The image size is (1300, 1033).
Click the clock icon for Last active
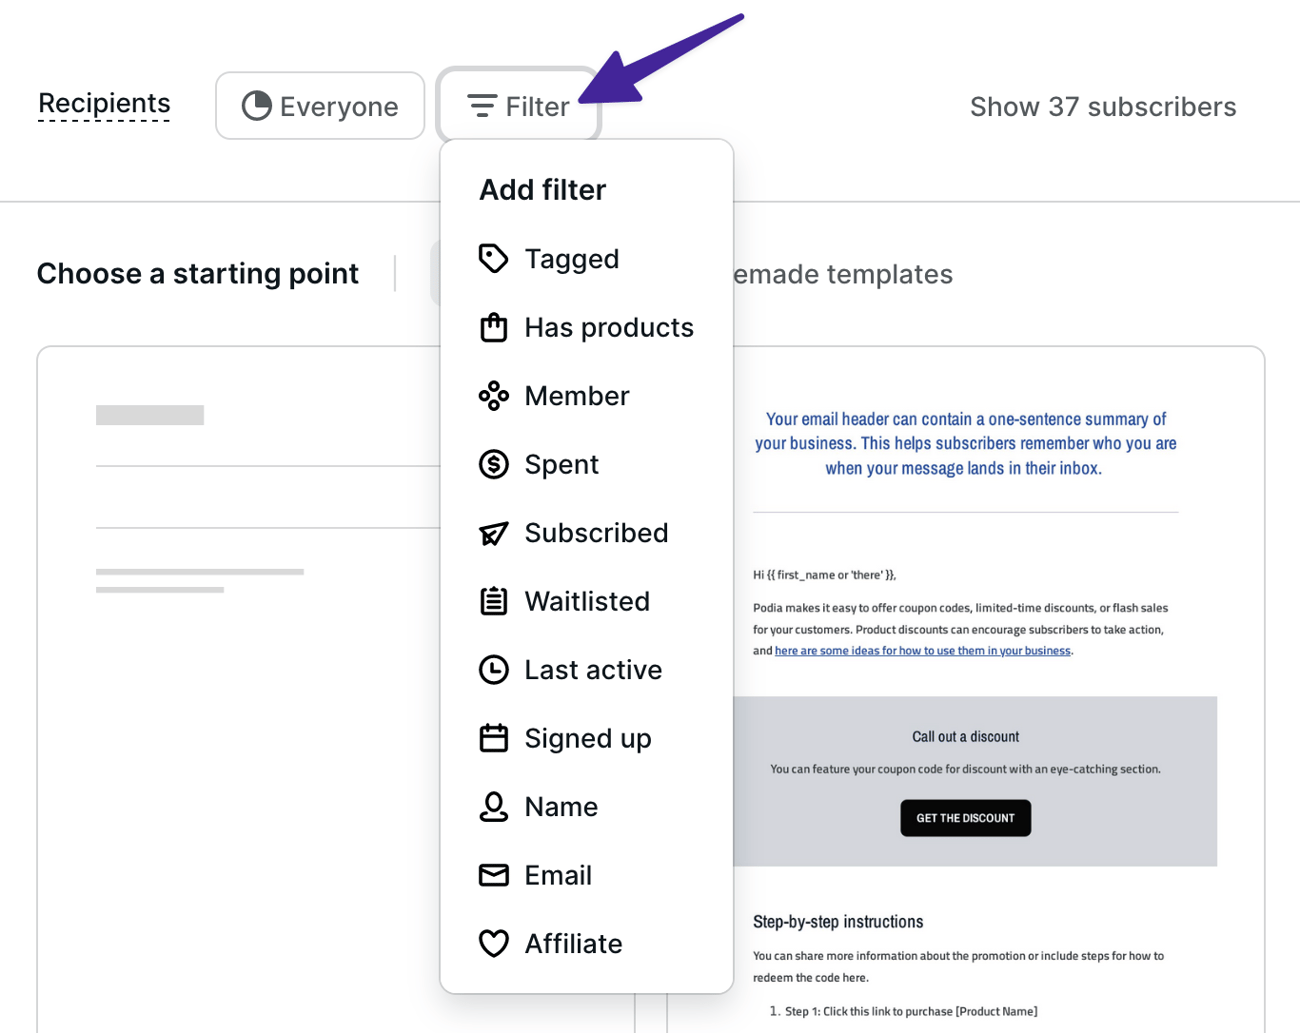point(493,670)
